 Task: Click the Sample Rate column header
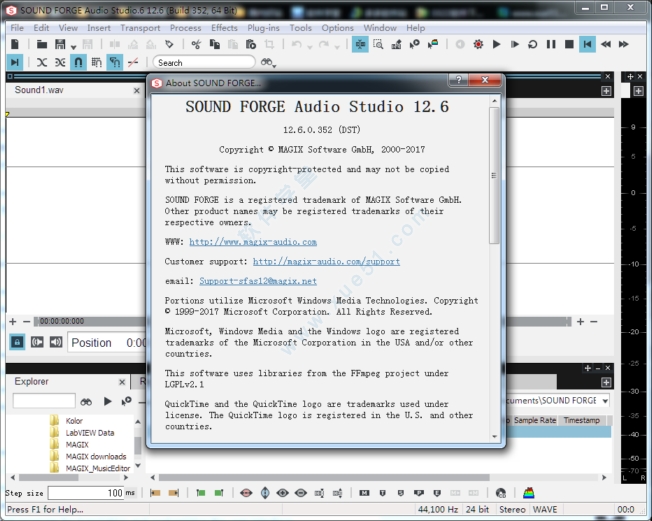[x=534, y=420]
